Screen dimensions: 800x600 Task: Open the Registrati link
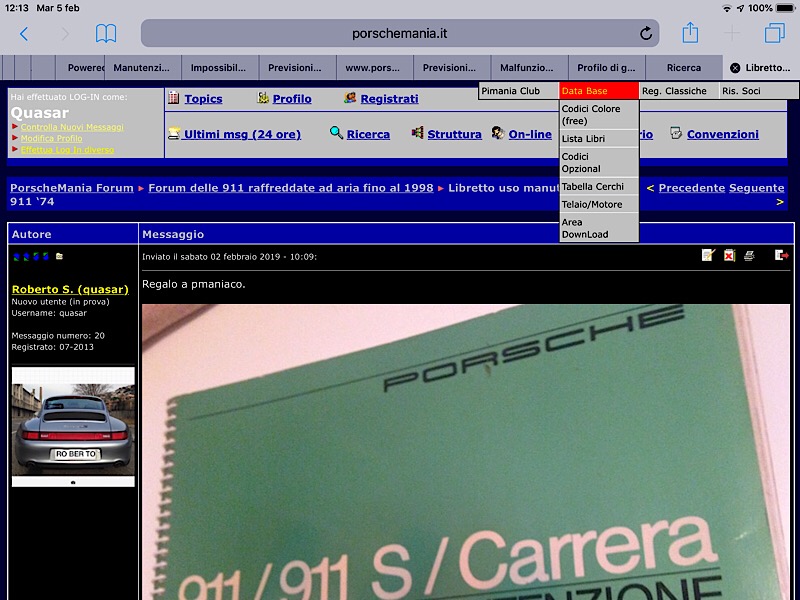click(x=389, y=98)
